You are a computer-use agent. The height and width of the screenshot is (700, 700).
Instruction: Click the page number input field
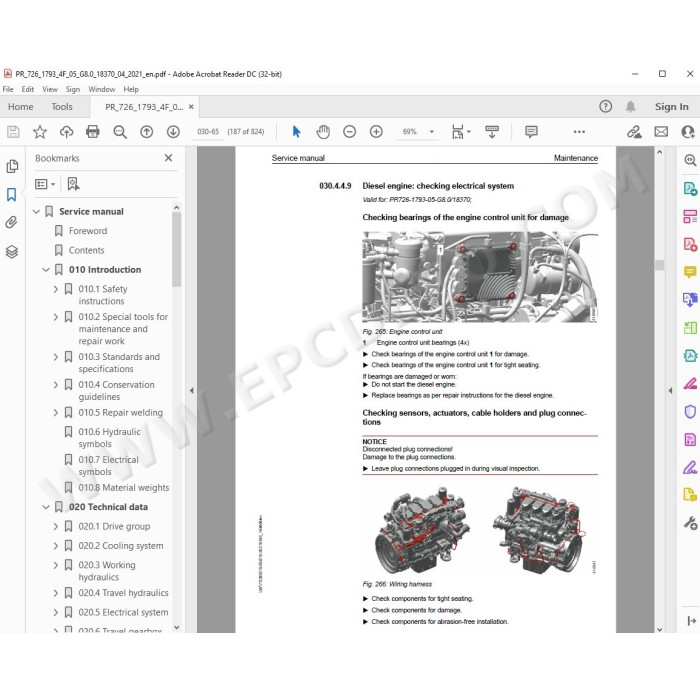[208, 132]
